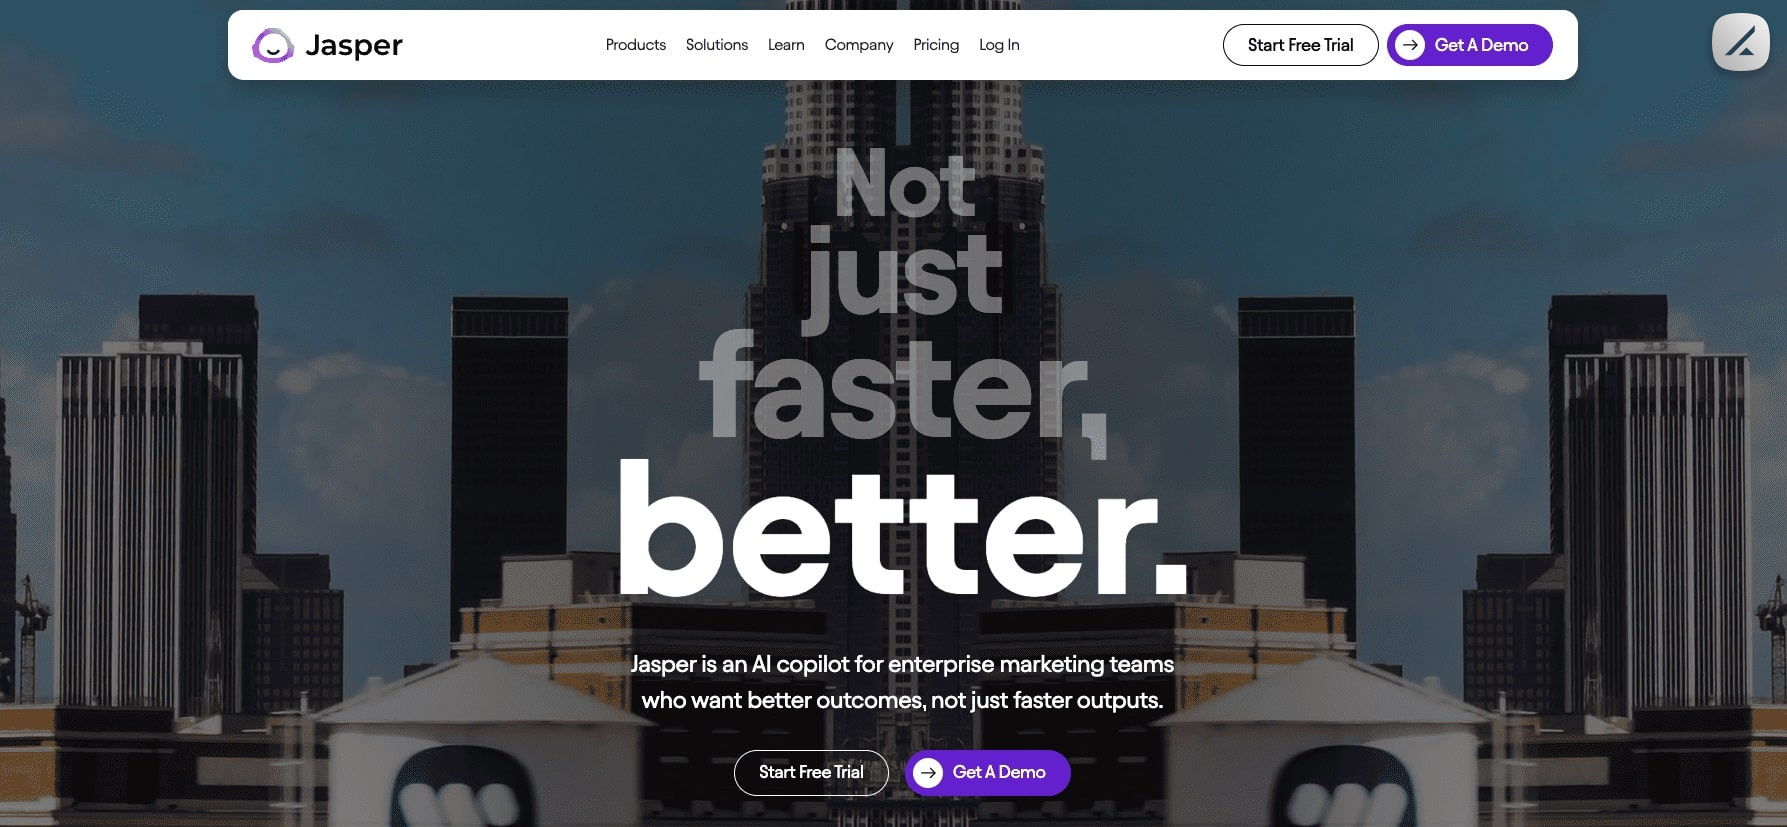Click the faded 'Not' headline word
This screenshot has height=827, width=1787.
coord(905,184)
